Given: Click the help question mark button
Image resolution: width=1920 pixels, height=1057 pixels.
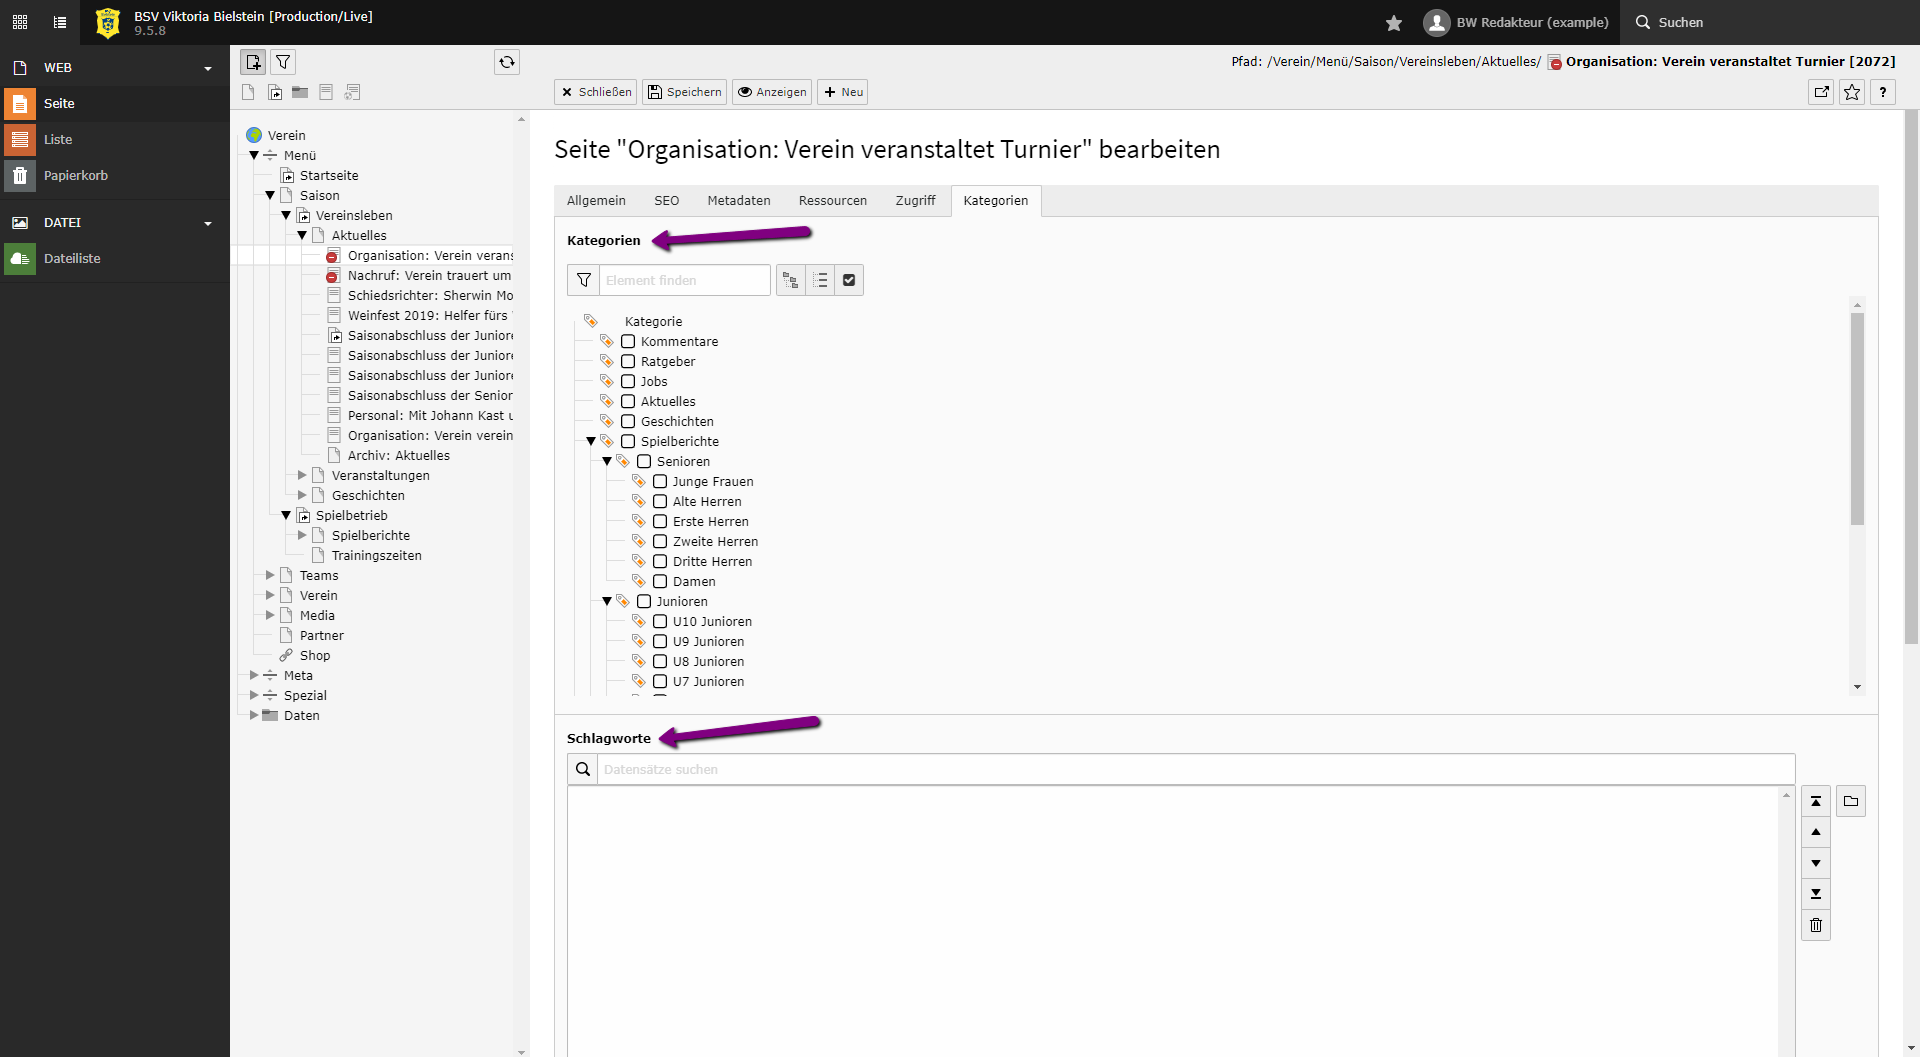Looking at the screenshot, I should [x=1883, y=92].
